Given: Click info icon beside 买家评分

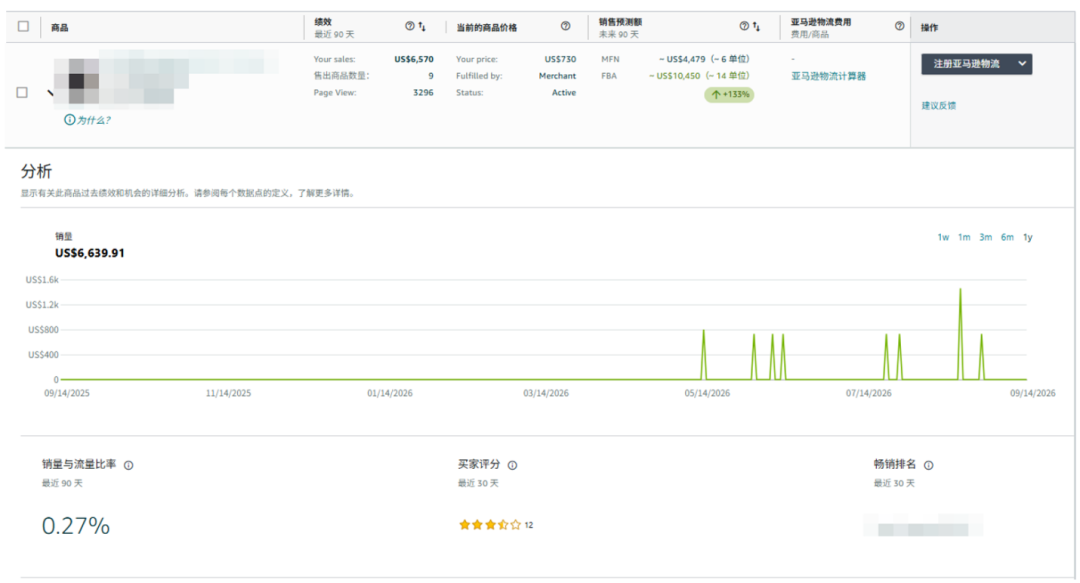Looking at the screenshot, I should (x=512, y=465).
